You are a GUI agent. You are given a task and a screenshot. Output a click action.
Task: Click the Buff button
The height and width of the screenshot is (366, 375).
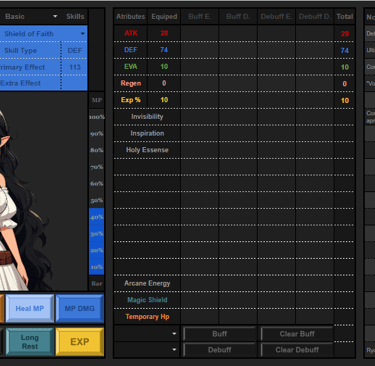(219, 334)
